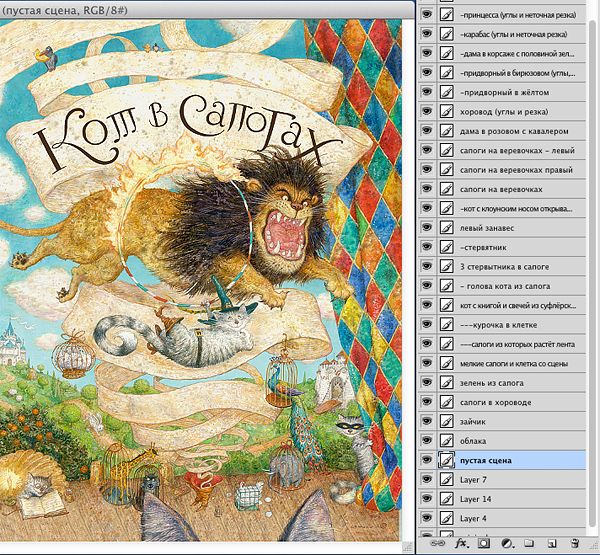Click thumbnail of layer облака
This screenshot has height=555, width=600.
[446, 441]
